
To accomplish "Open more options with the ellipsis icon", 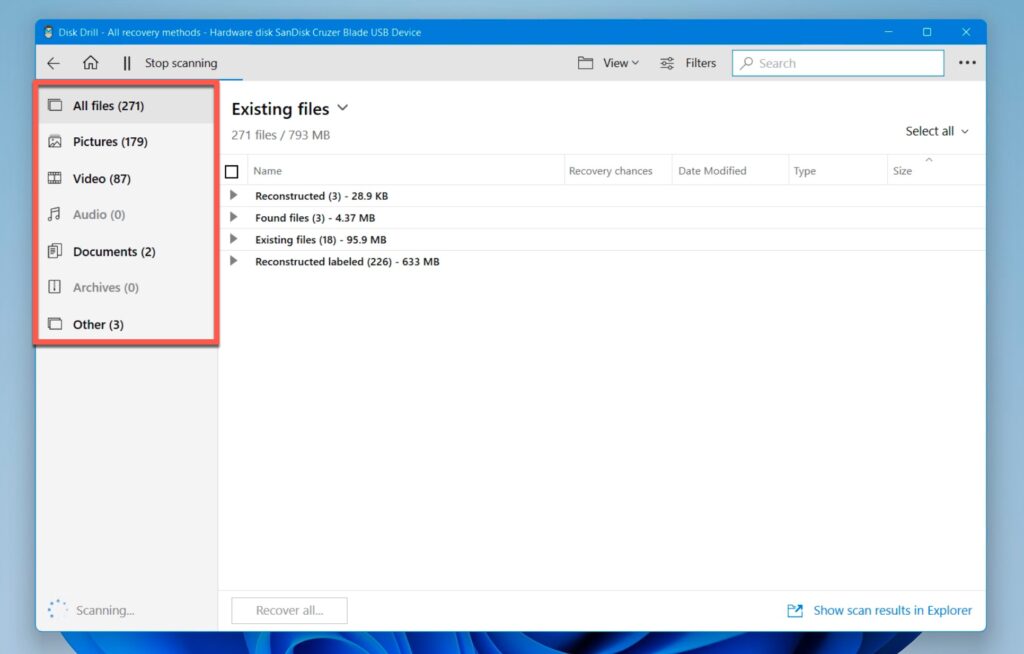I will pos(966,62).
